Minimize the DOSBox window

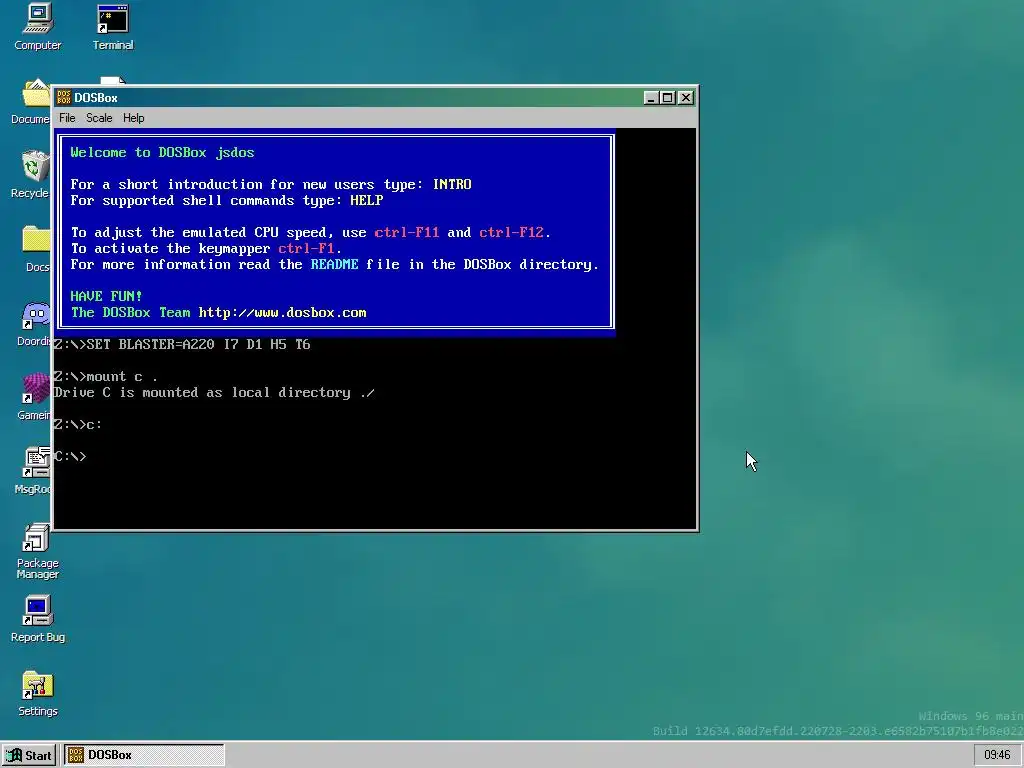[x=650, y=98]
